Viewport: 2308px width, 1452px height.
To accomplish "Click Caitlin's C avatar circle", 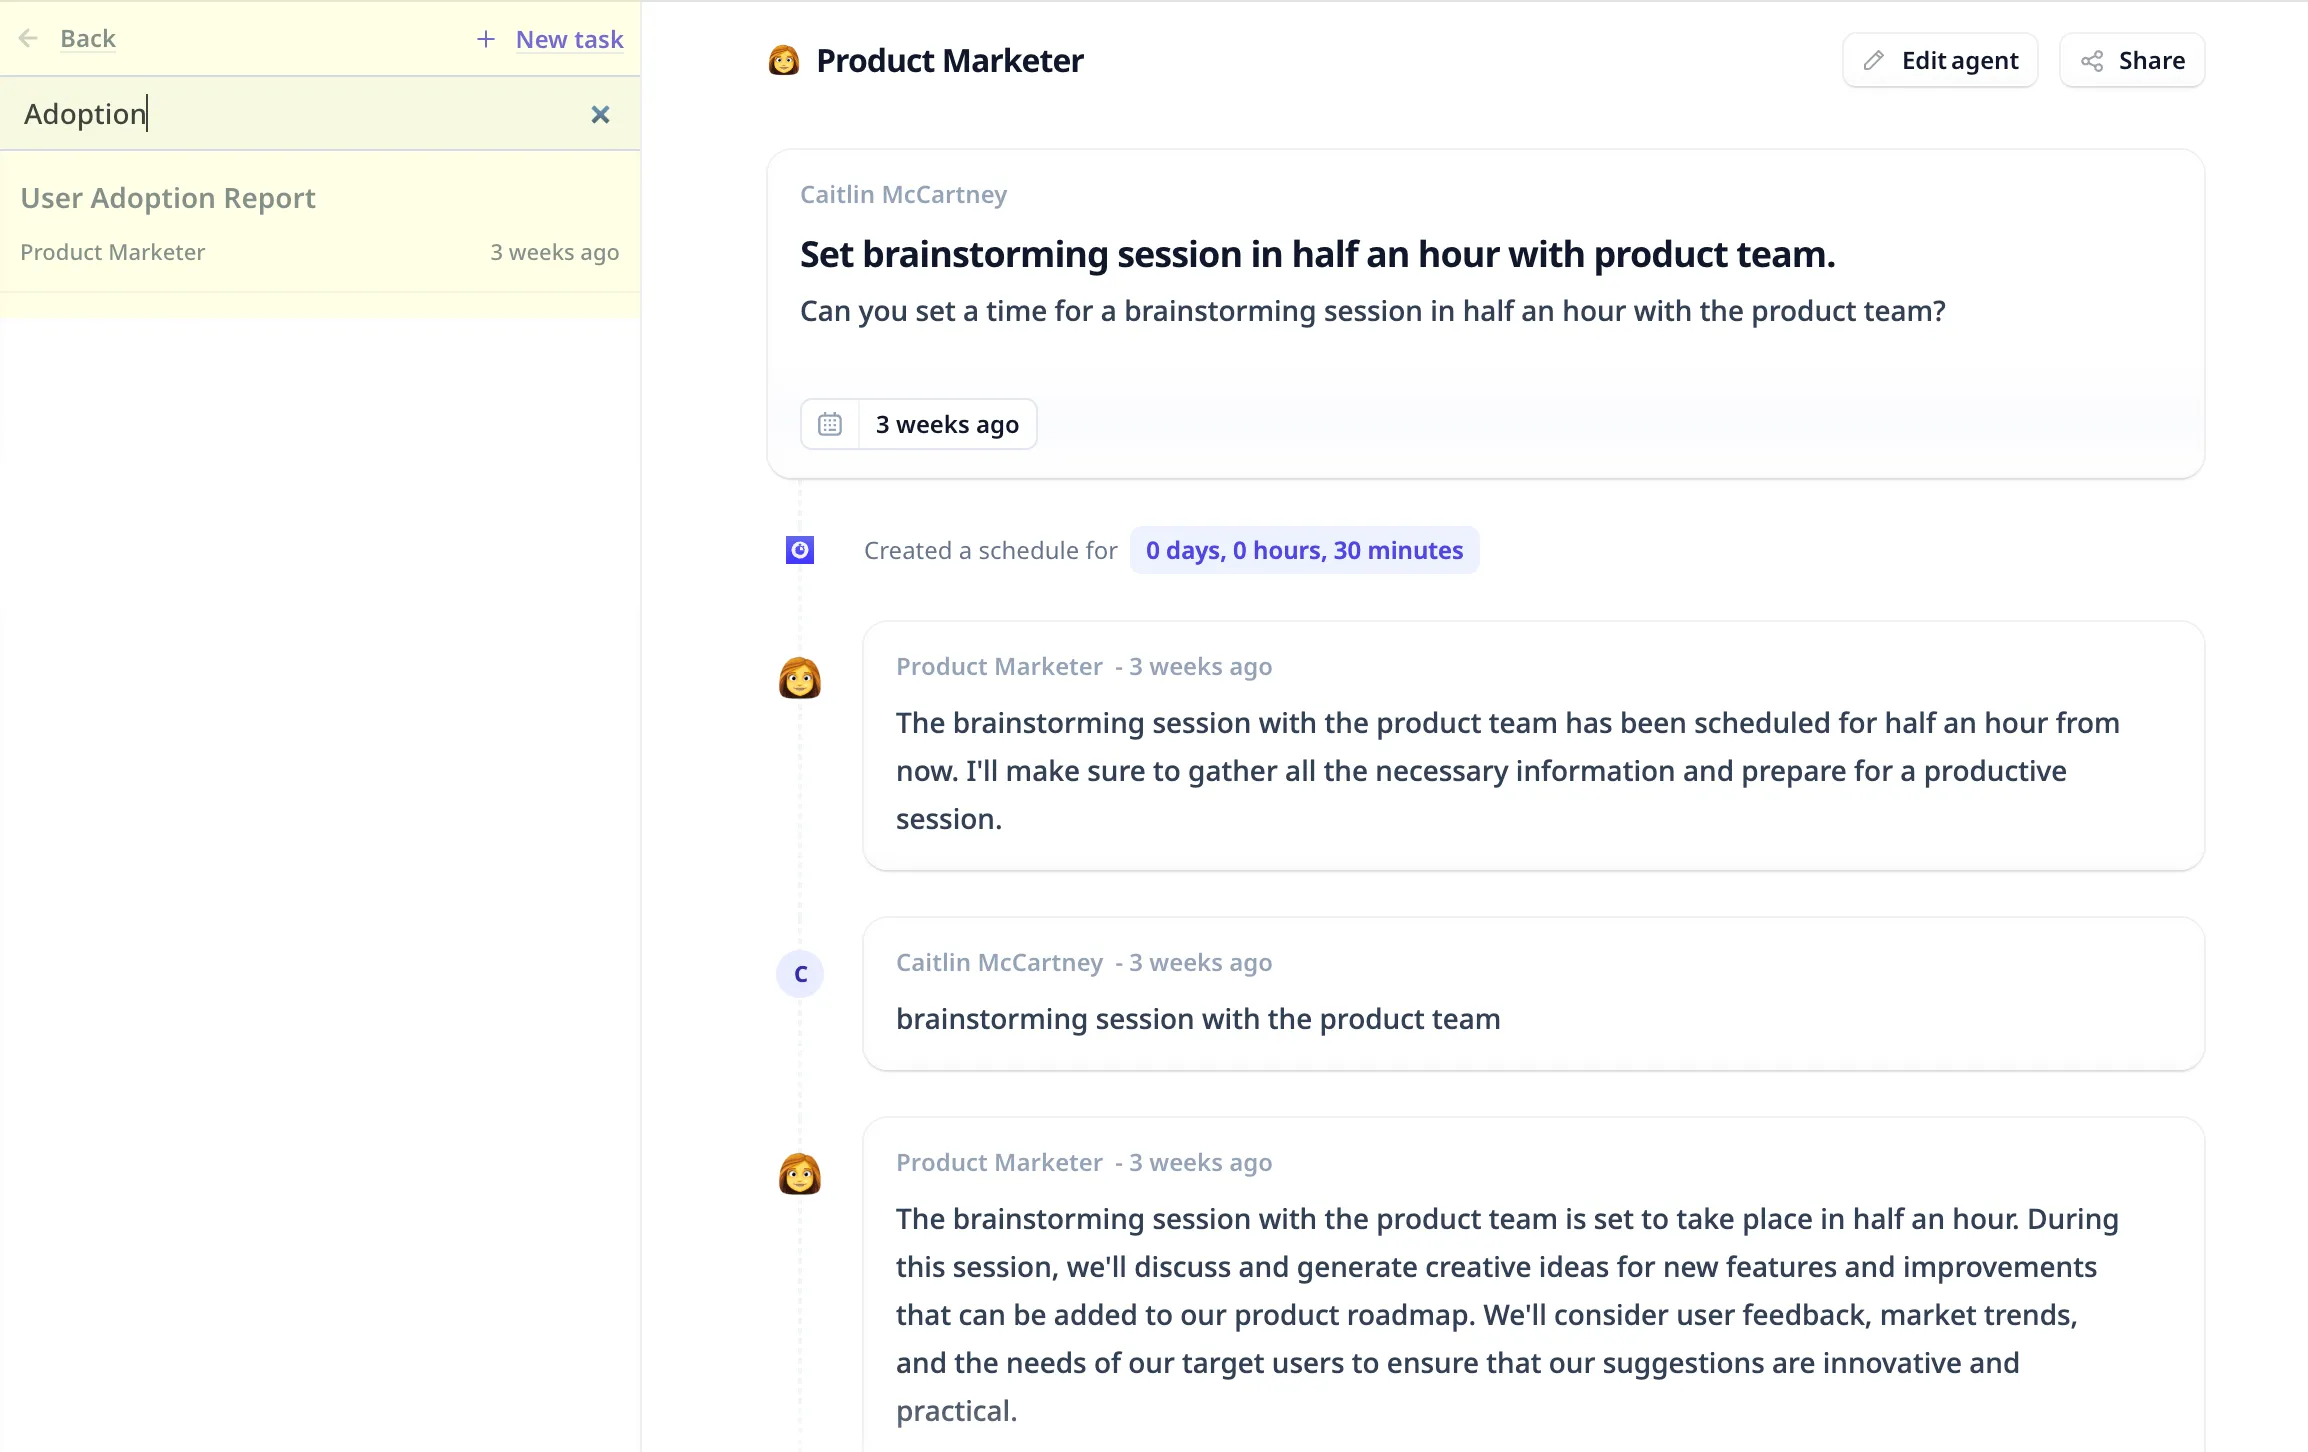I will [x=800, y=974].
